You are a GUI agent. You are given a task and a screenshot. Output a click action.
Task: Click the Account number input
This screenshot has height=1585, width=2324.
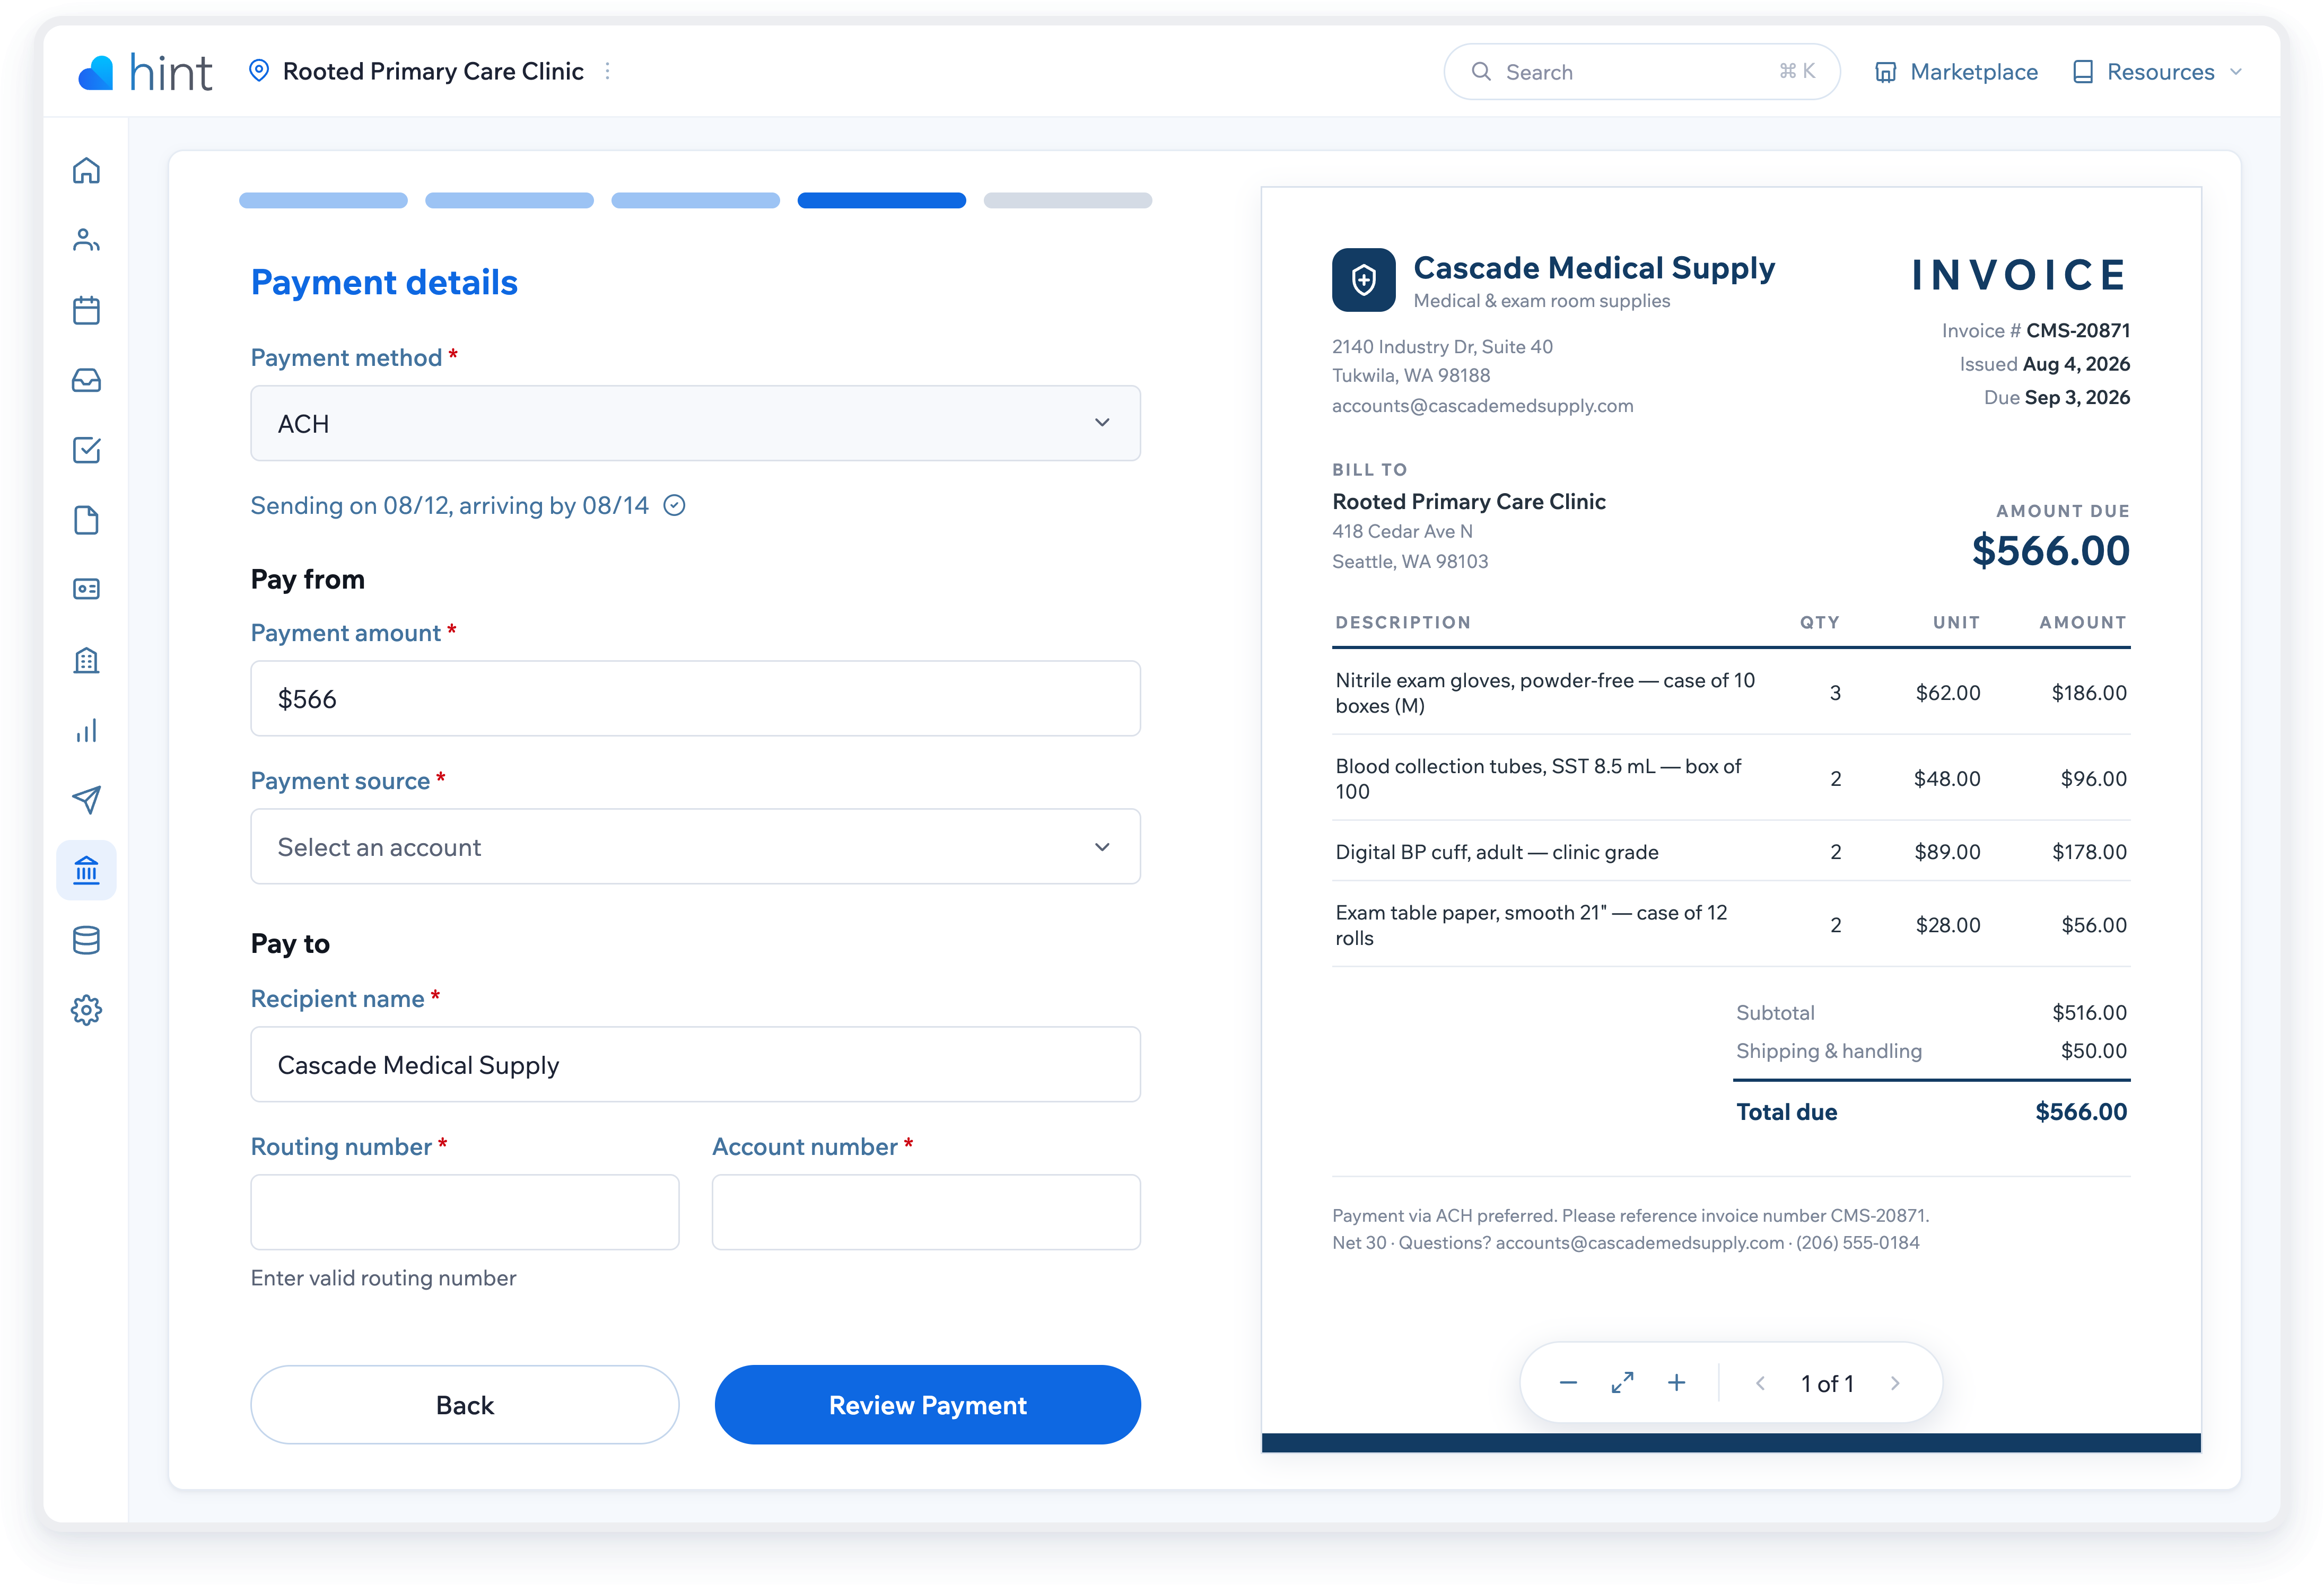tap(926, 1212)
